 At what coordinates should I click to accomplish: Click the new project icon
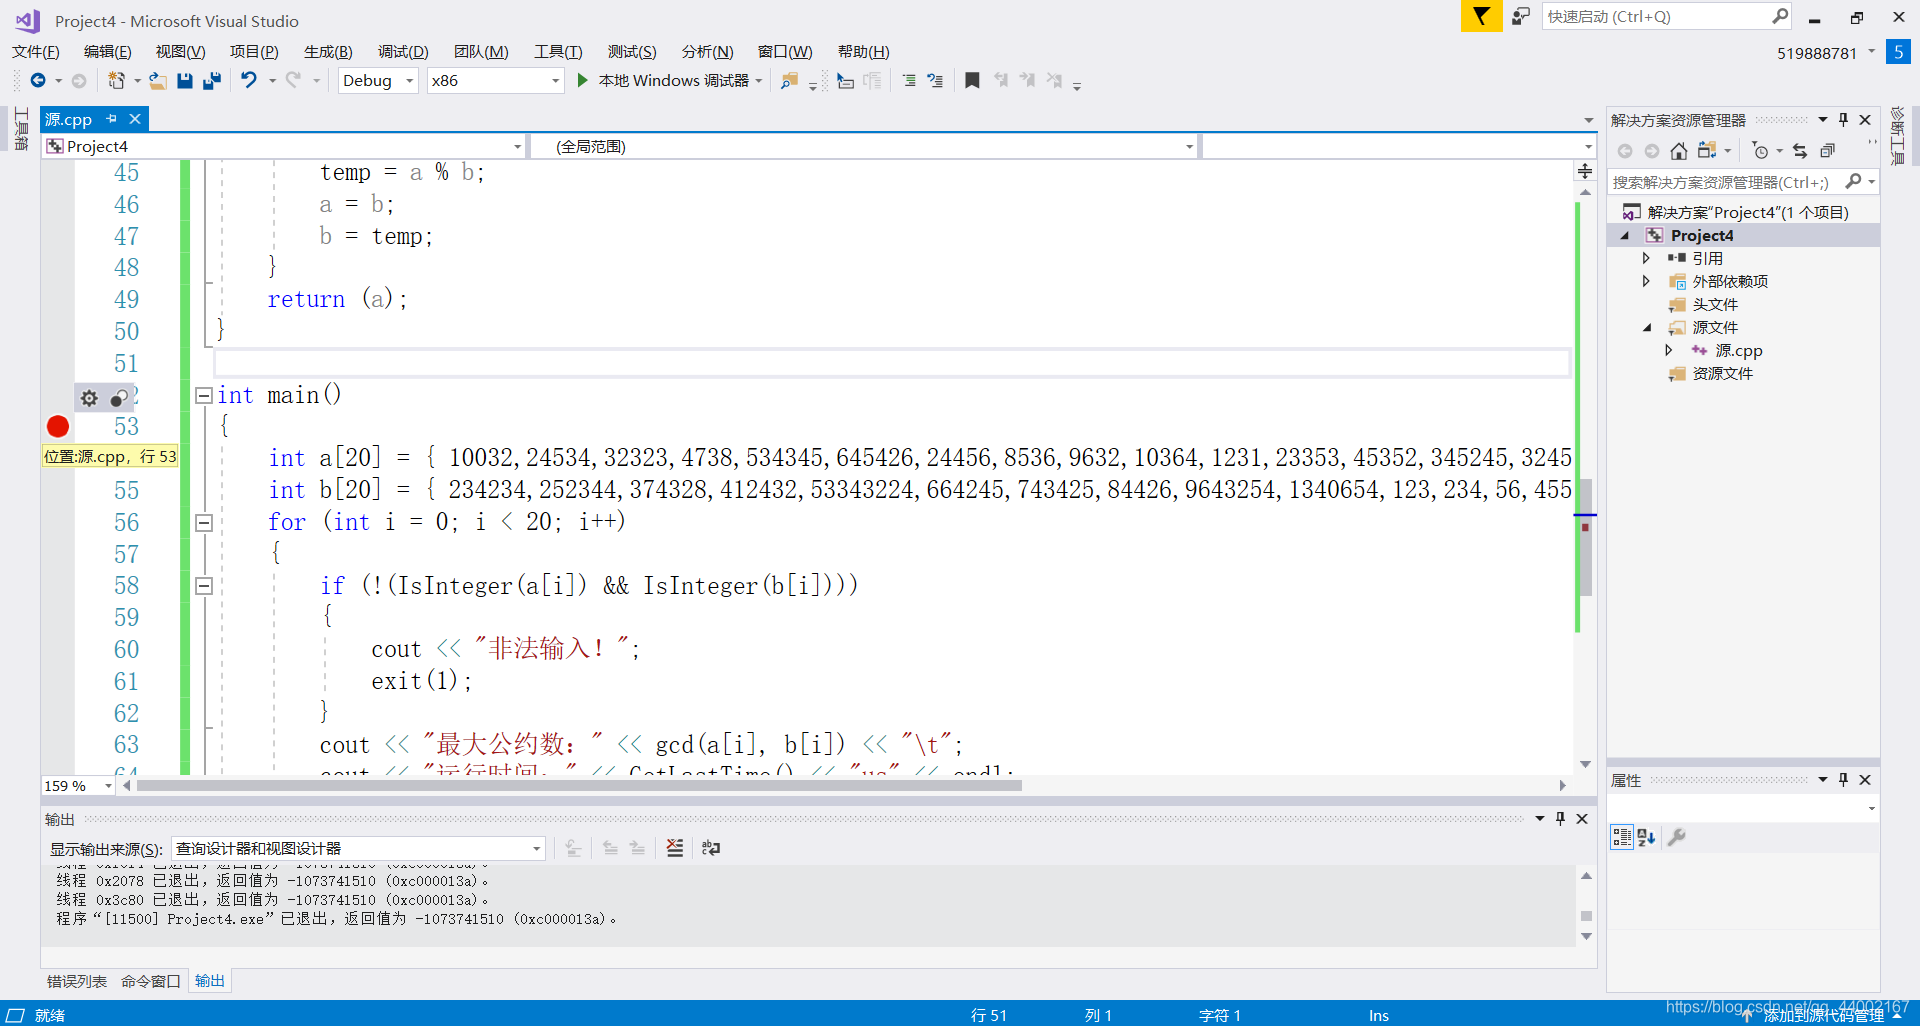pos(116,81)
